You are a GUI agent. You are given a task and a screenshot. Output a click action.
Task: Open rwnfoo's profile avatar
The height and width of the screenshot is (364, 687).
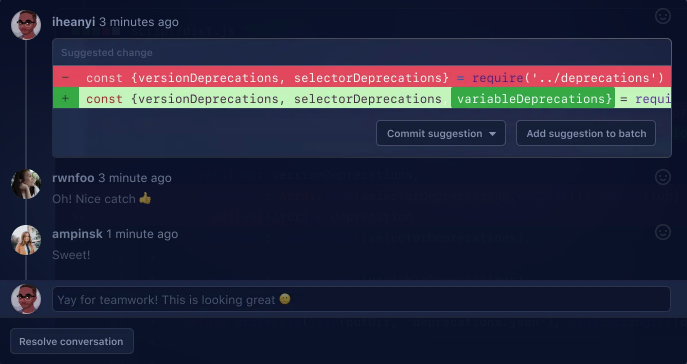(26, 184)
